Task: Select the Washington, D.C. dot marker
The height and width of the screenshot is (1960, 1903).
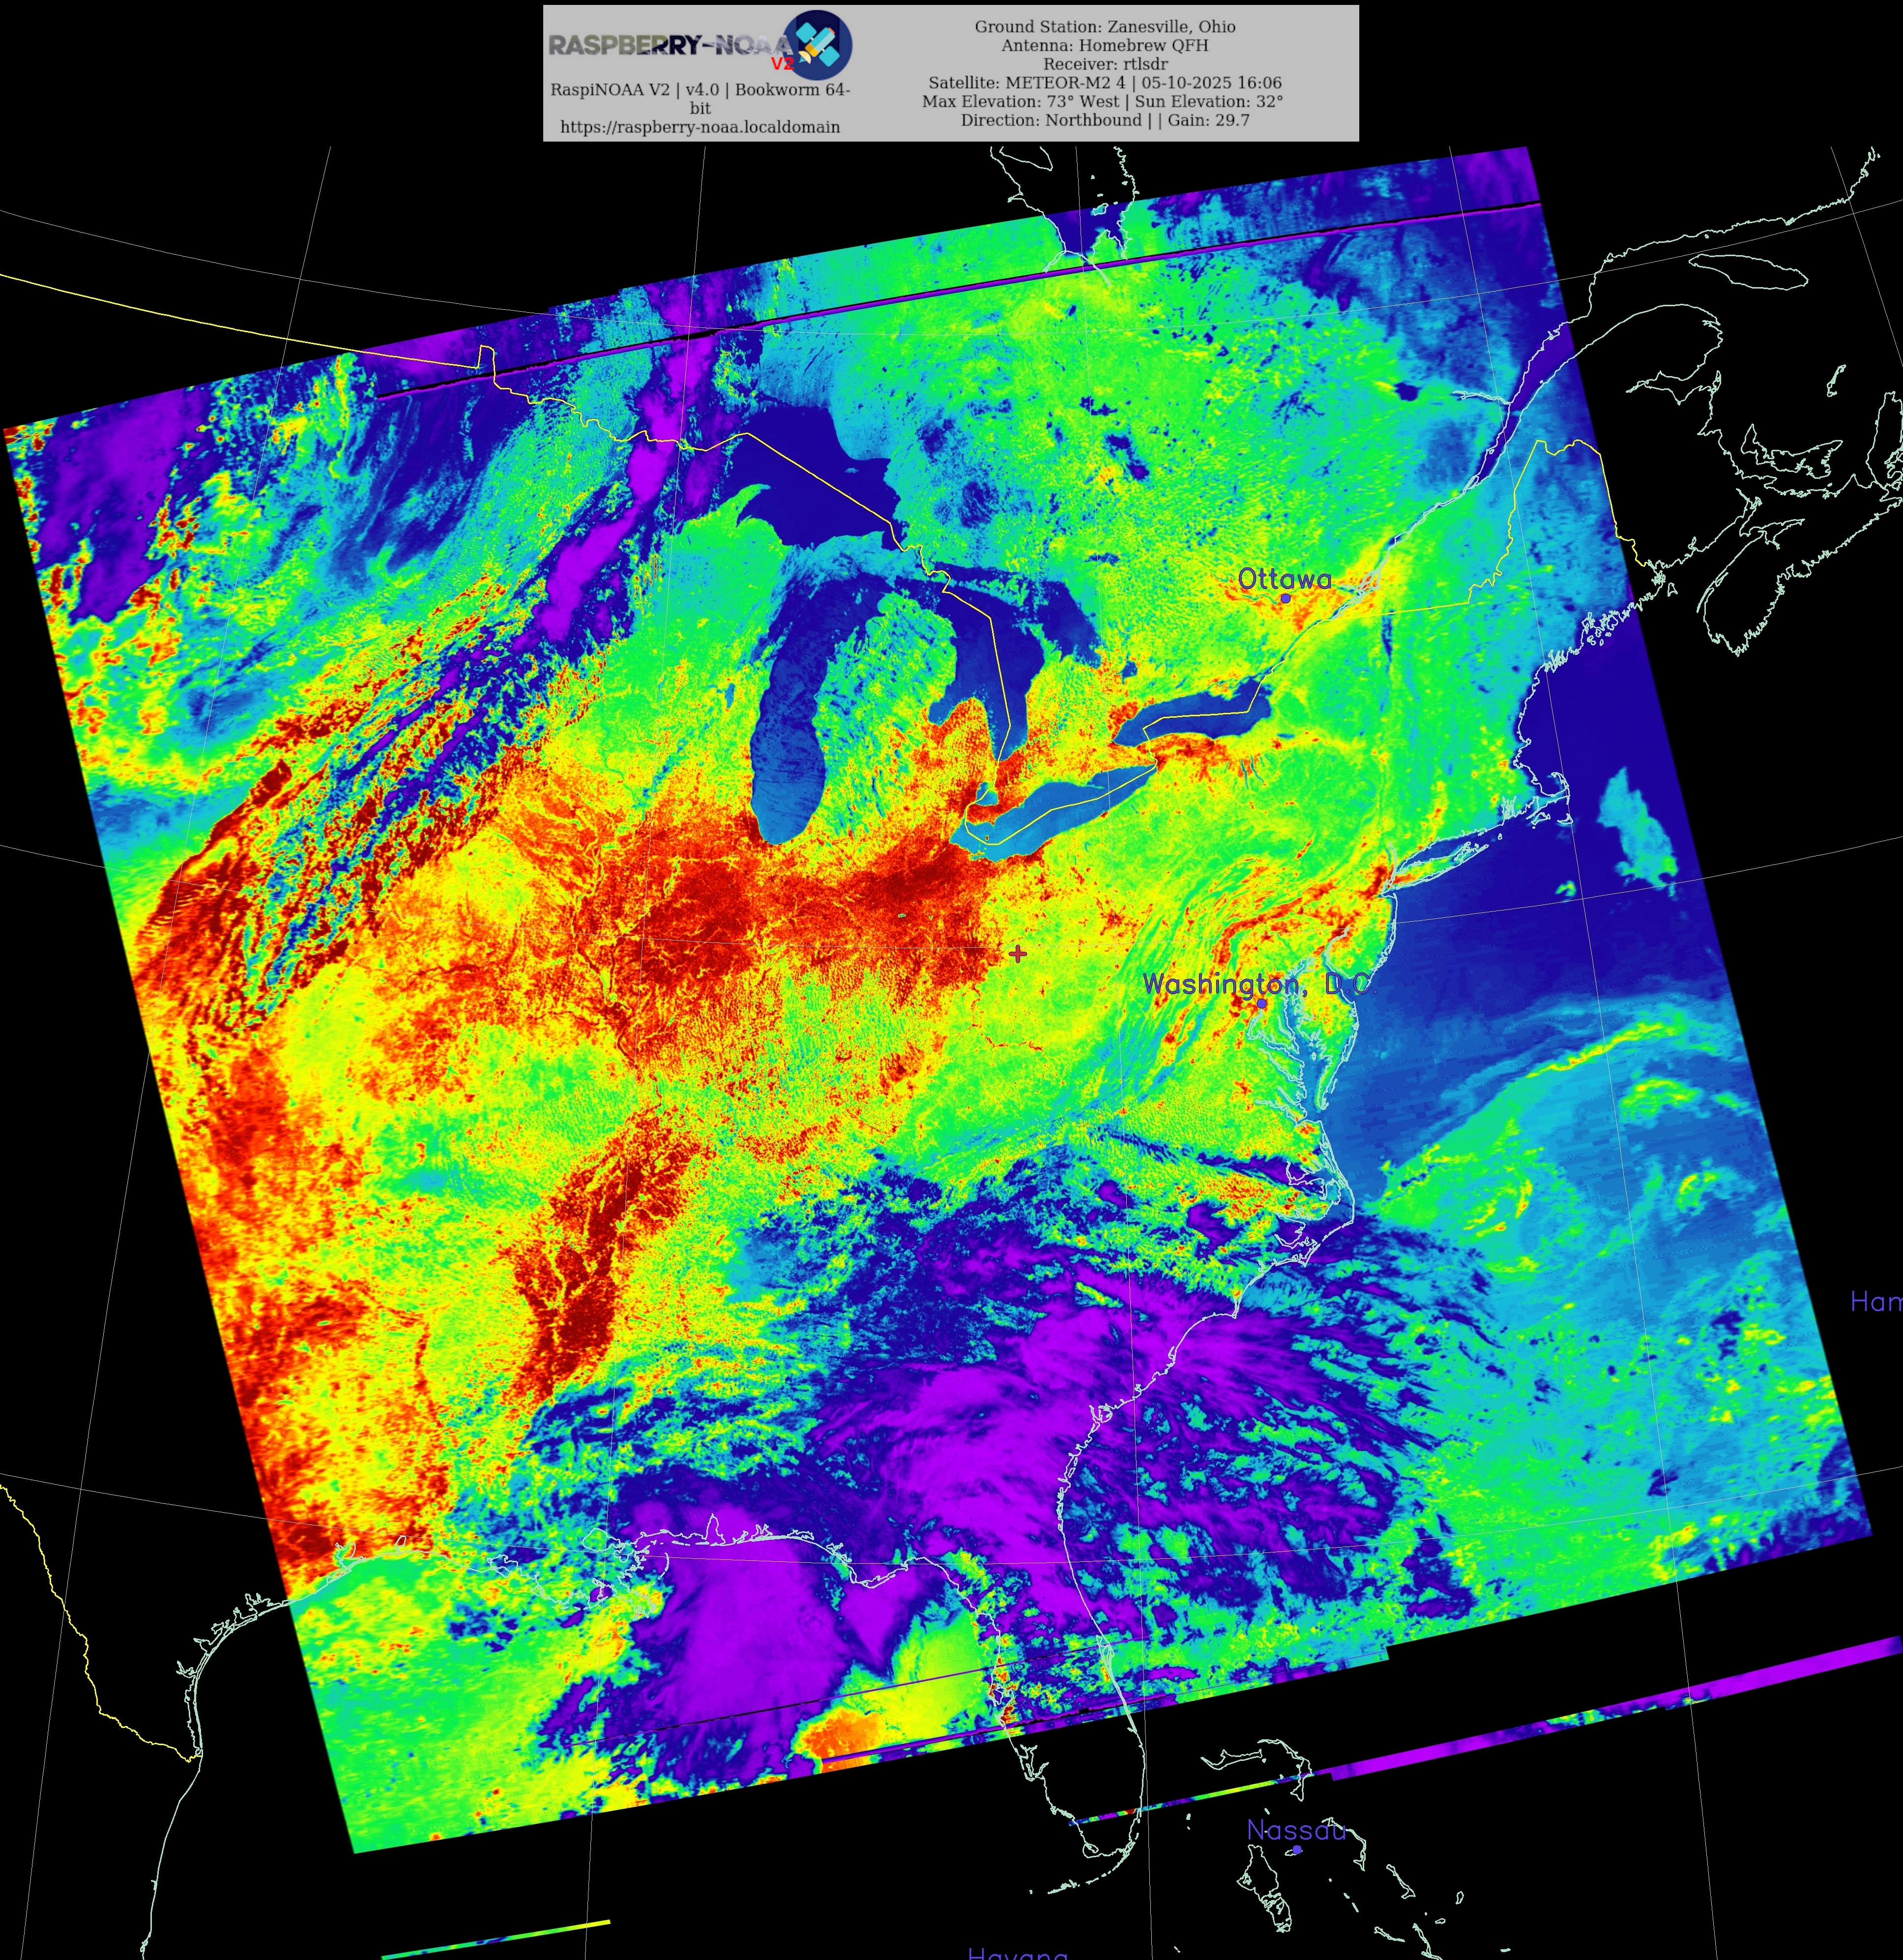Action: [1262, 1003]
